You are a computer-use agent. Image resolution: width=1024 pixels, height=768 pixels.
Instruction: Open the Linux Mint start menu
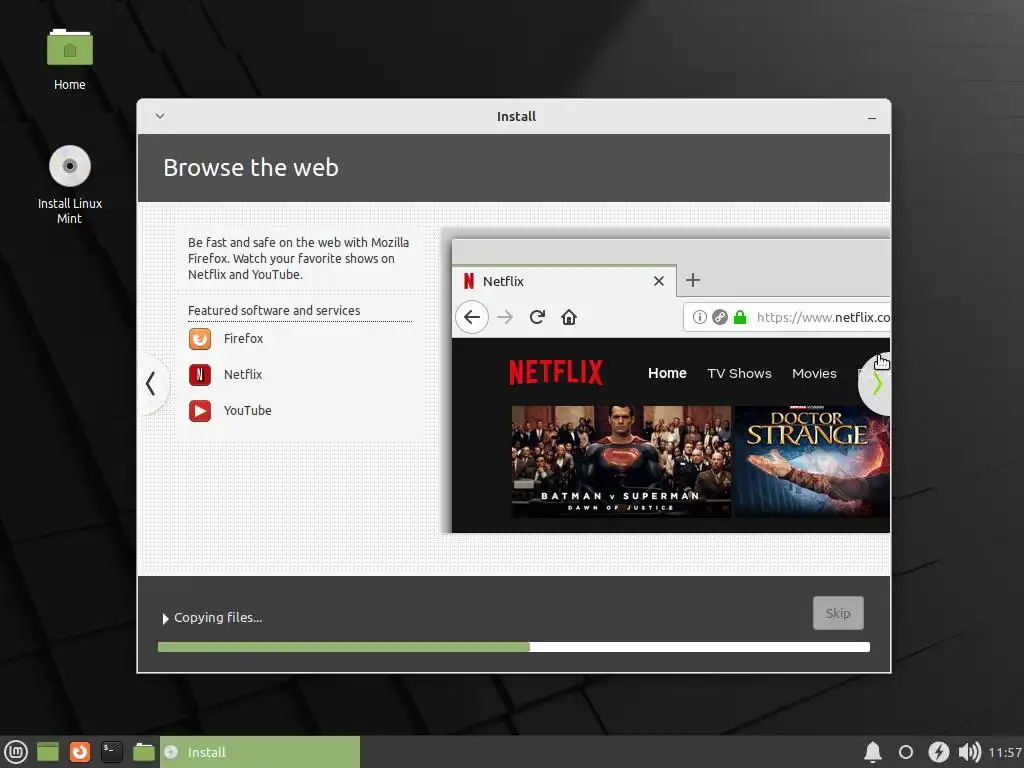(16, 752)
